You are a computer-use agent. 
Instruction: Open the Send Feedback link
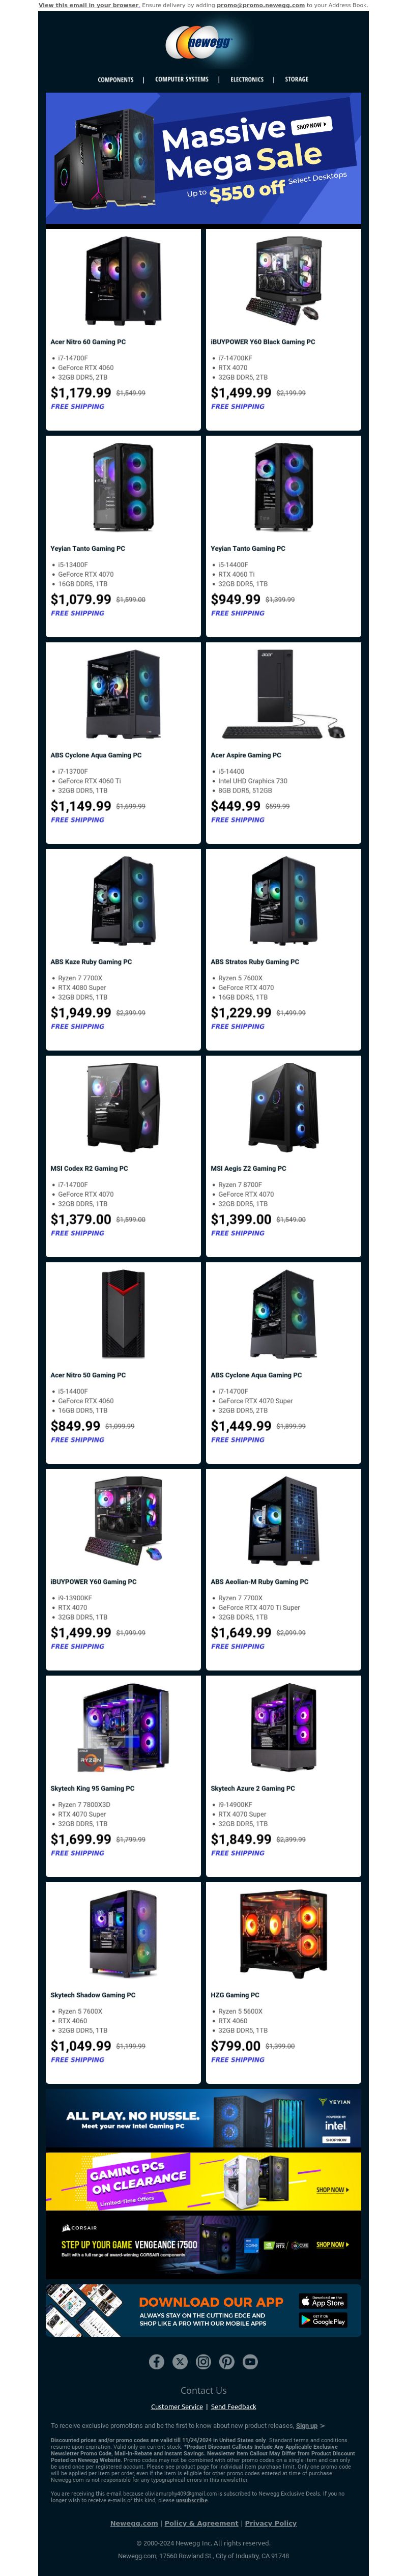233,2406
